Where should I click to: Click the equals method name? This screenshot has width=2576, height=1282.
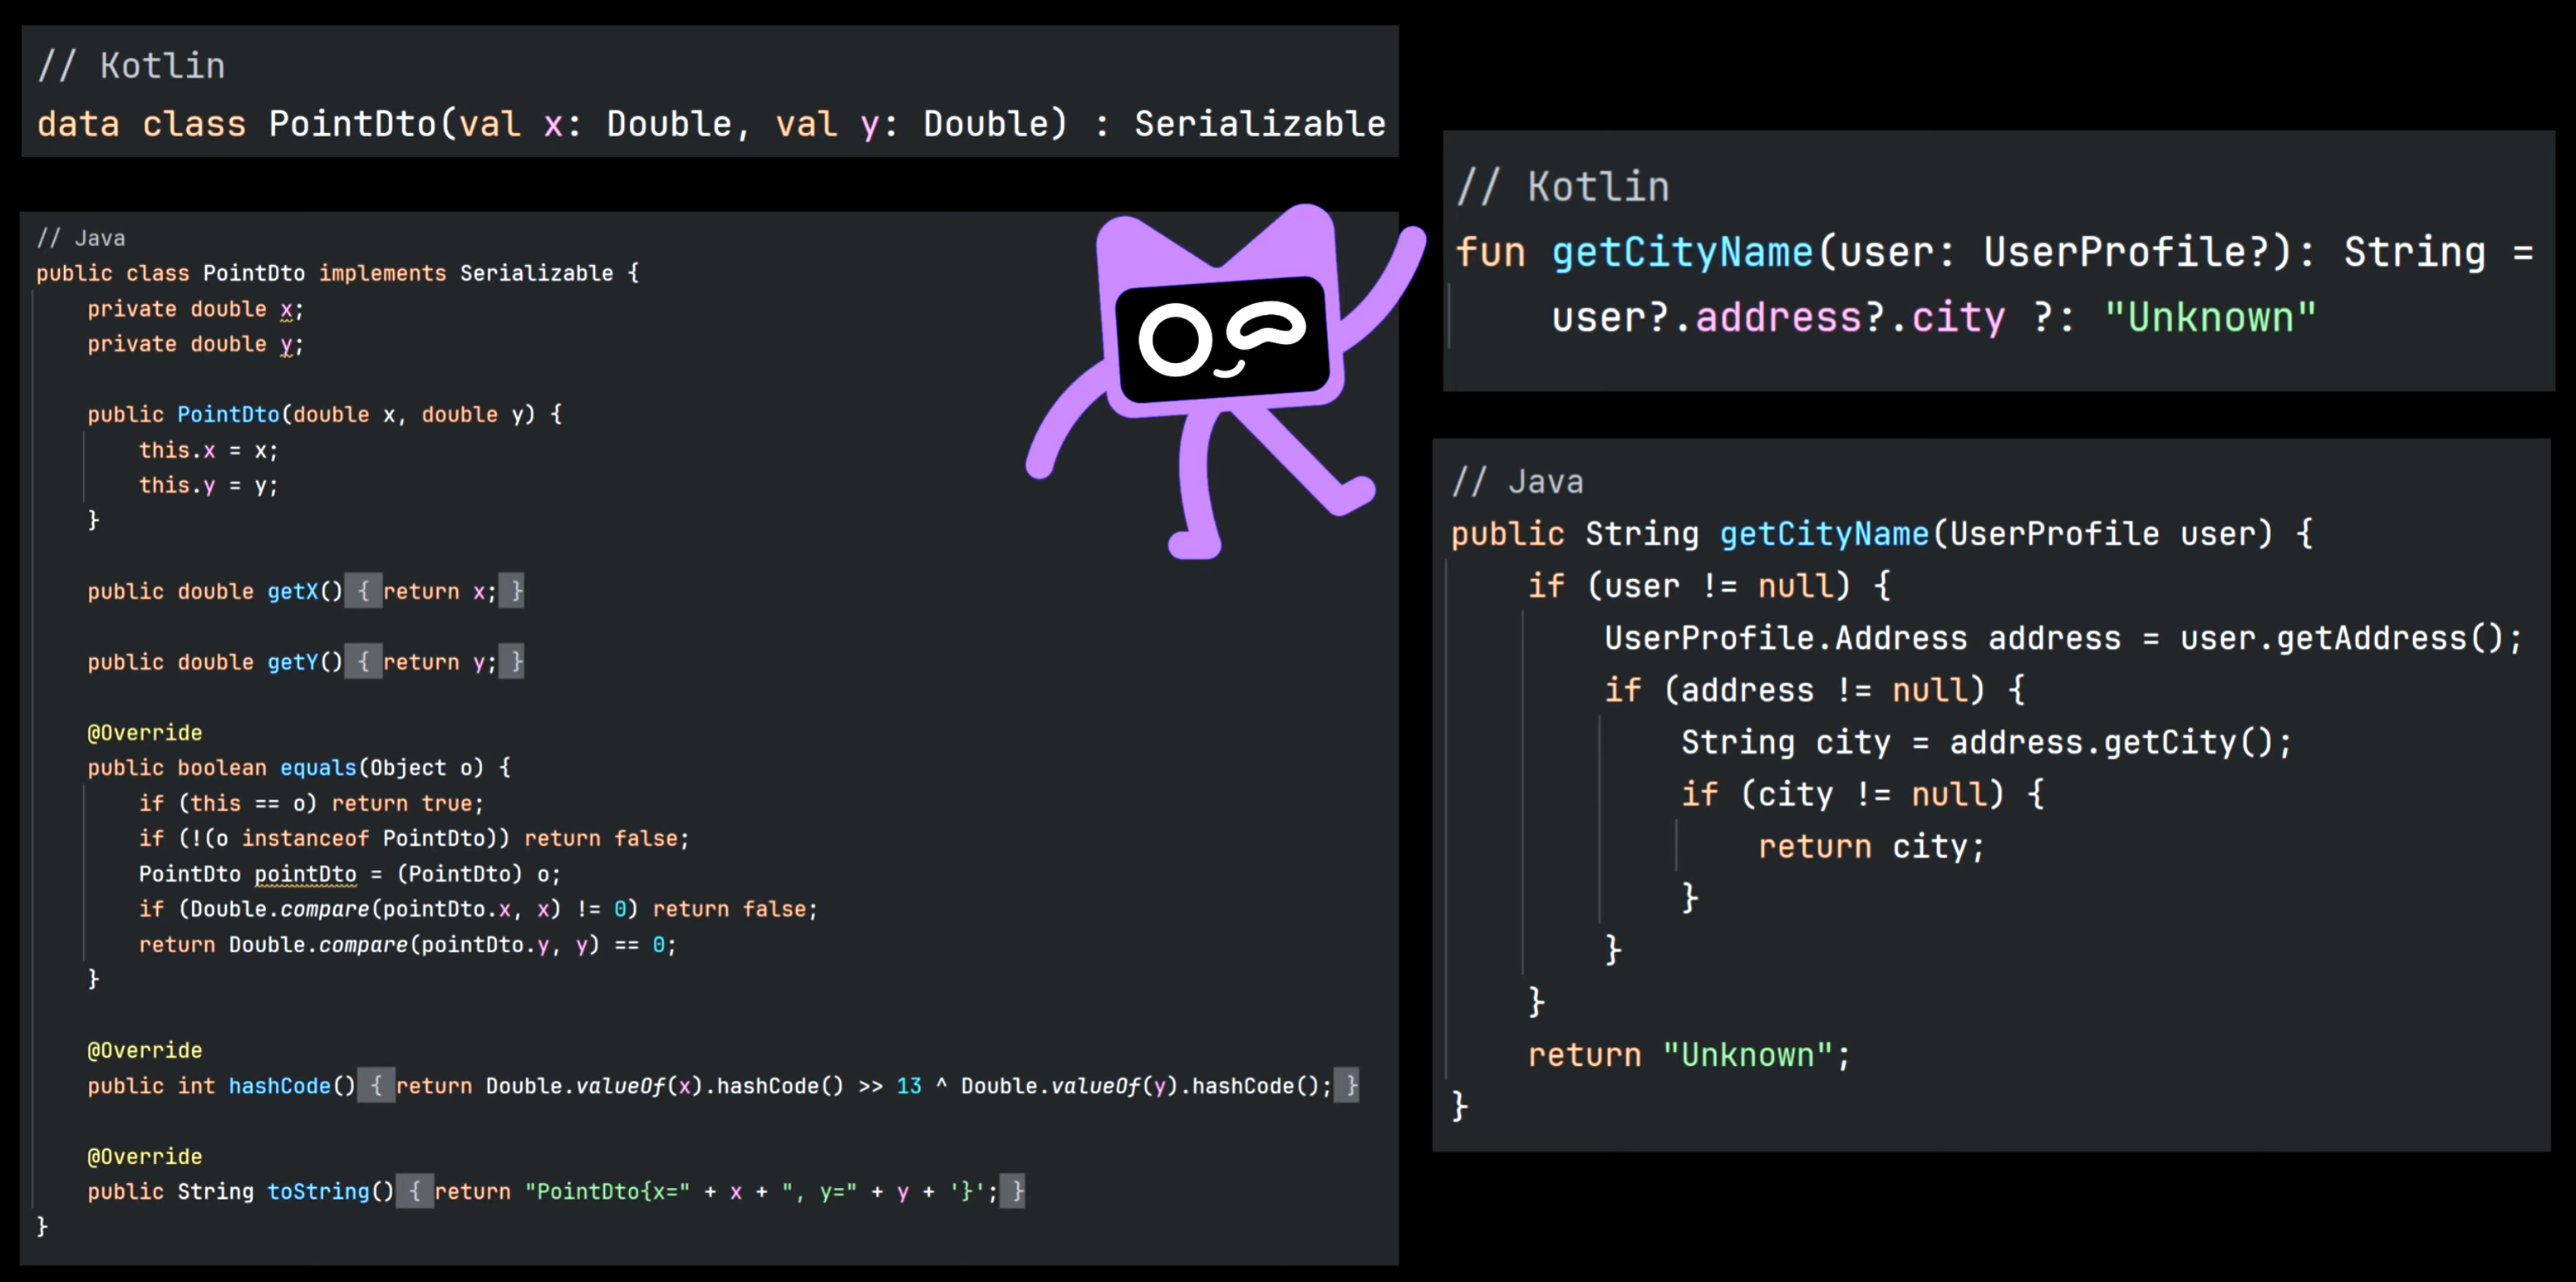coord(318,768)
